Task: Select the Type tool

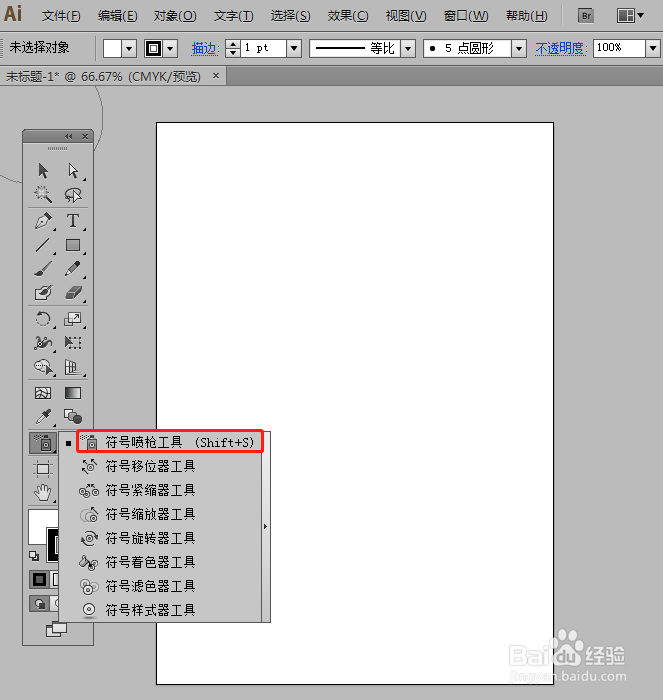Action: (x=73, y=221)
